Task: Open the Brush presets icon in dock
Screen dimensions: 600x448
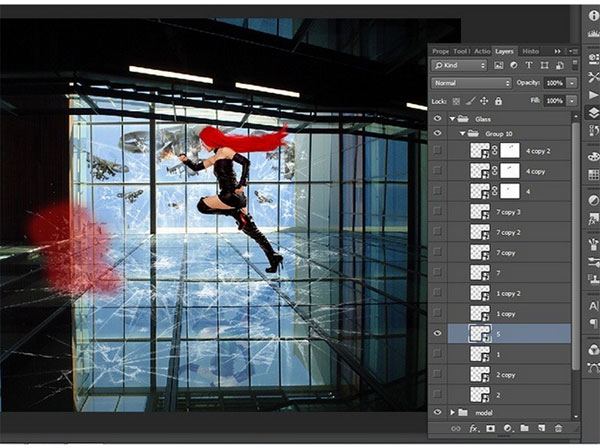Action: coord(593,243)
